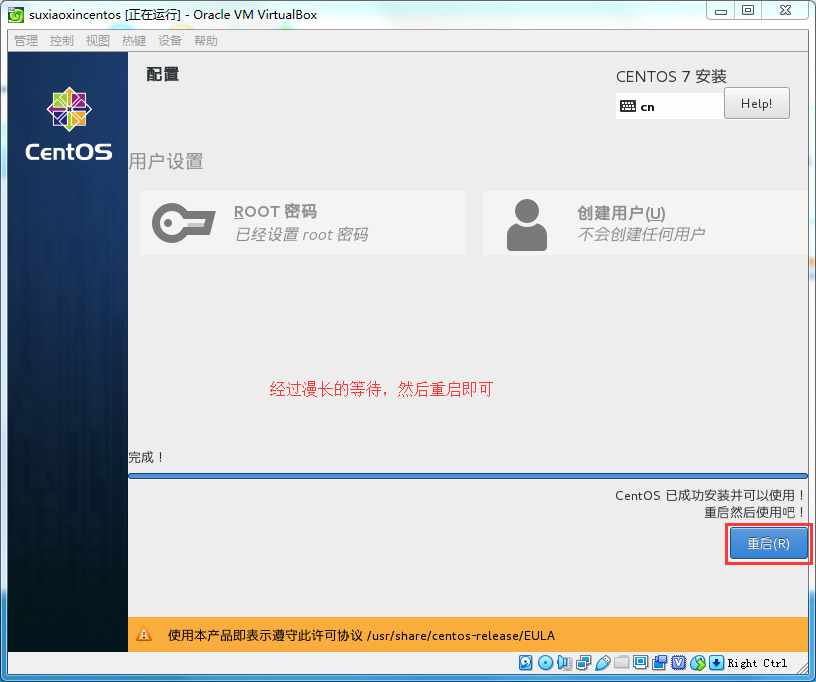The height and width of the screenshot is (682, 816).
Task: Click the keyboard capture arrow icon
Action: 716,662
